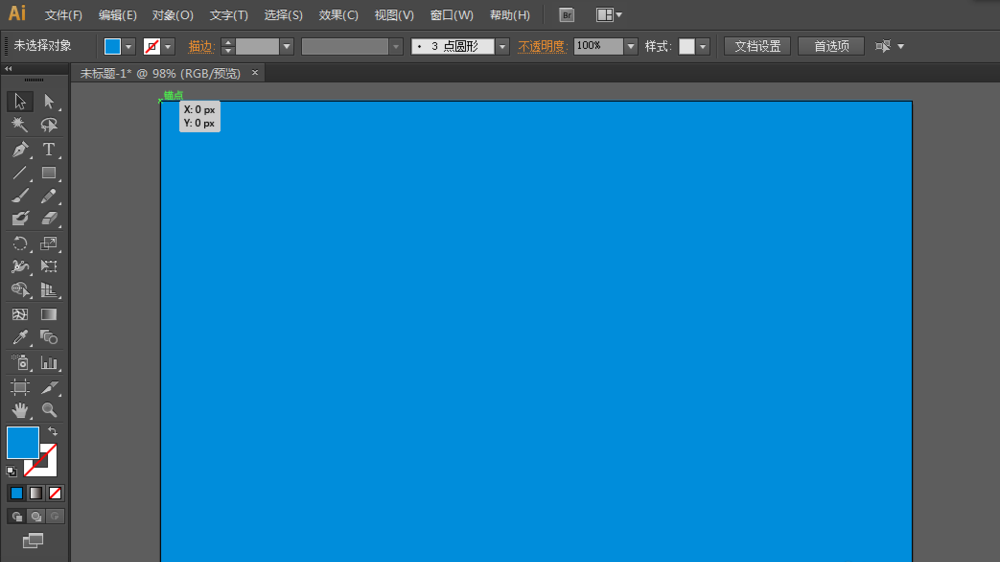Set paint type to None

[x=55, y=493]
